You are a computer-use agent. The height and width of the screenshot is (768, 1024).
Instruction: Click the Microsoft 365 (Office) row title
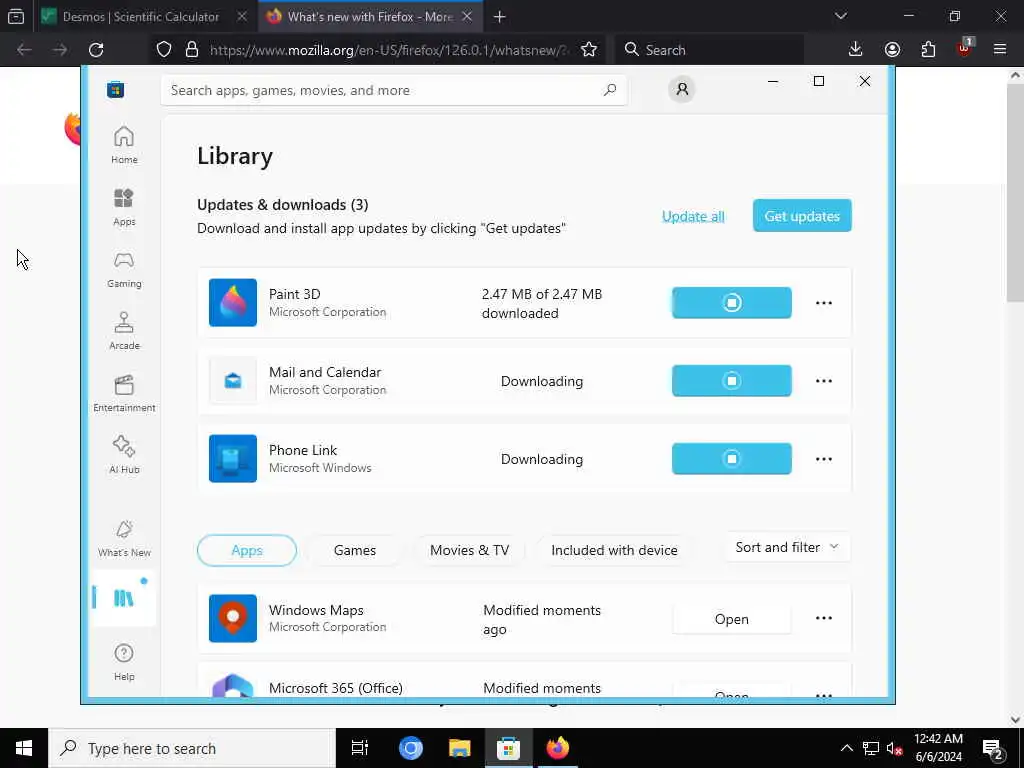pos(336,688)
